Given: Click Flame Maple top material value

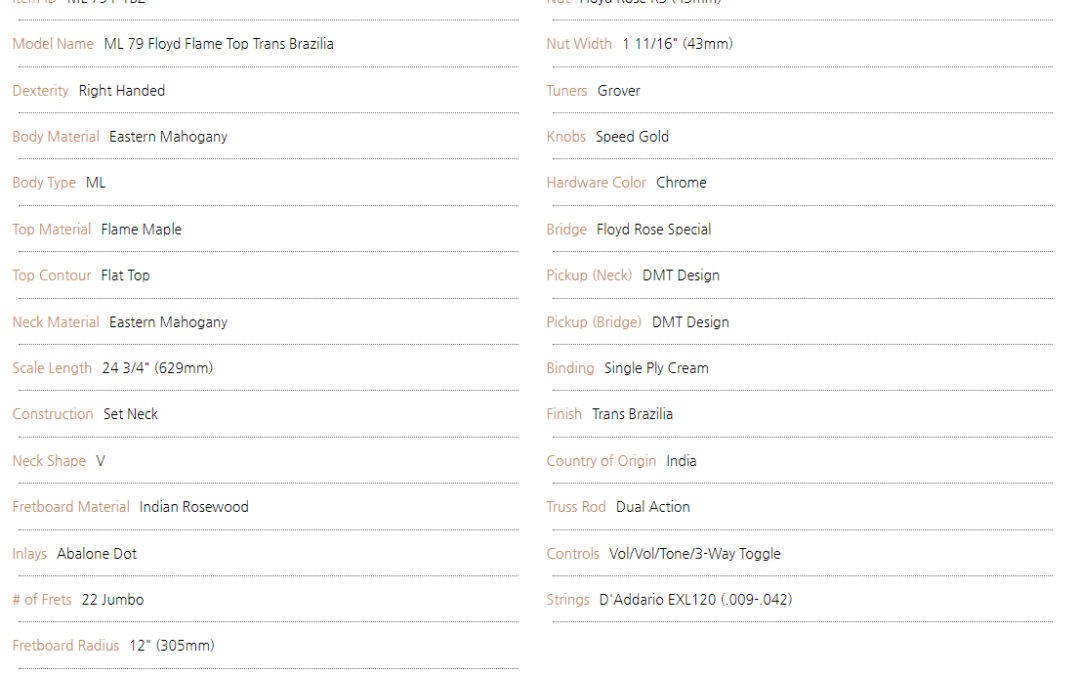Looking at the screenshot, I should click(141, 229).
